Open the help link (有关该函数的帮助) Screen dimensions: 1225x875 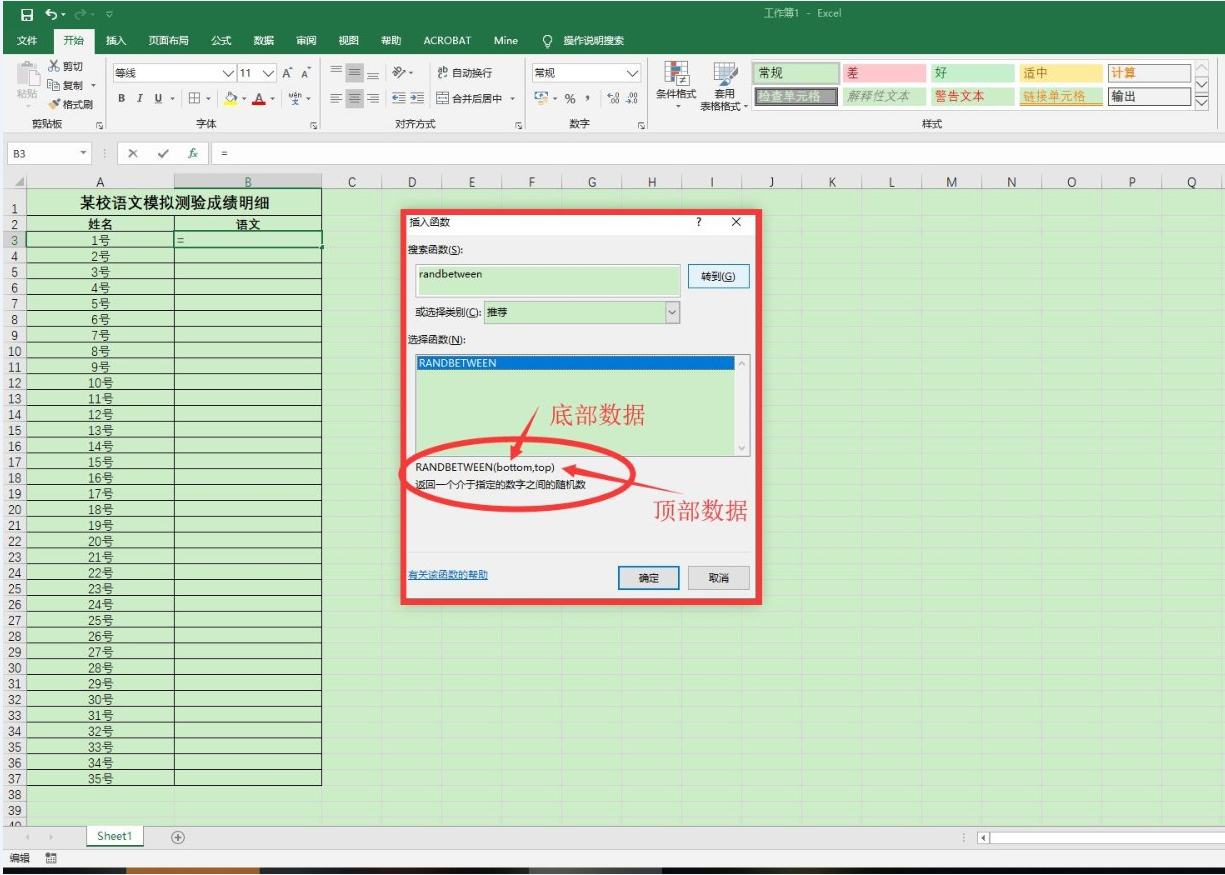448,575
